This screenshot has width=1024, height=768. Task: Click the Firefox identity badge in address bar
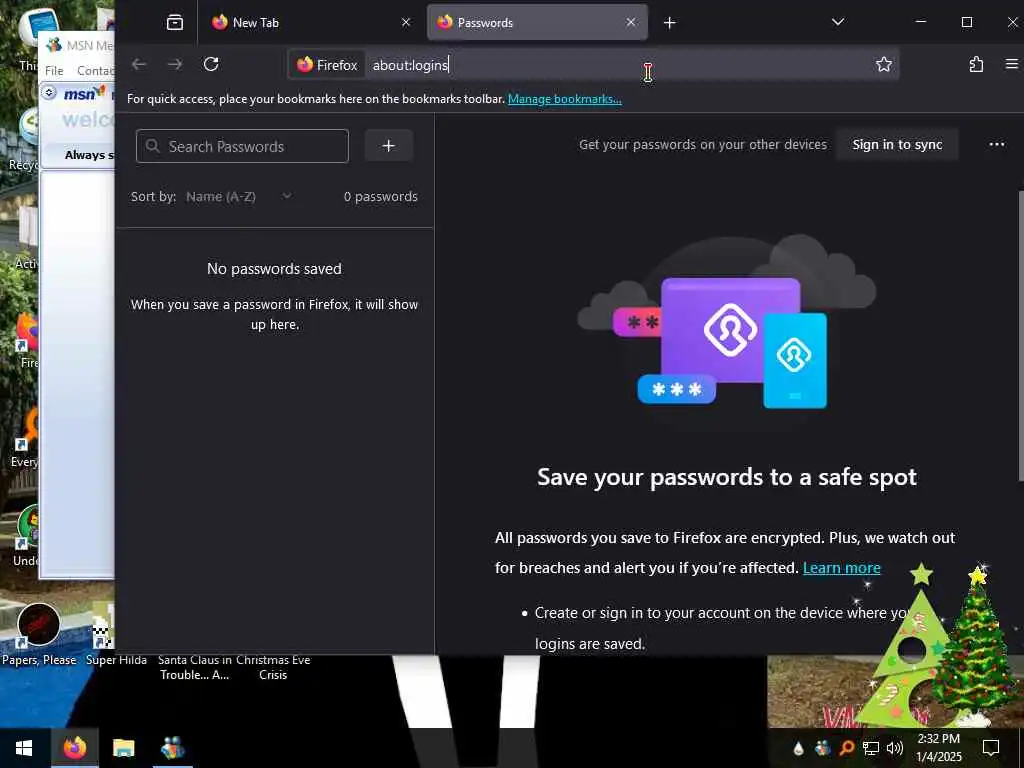click(x=327, y=65)
